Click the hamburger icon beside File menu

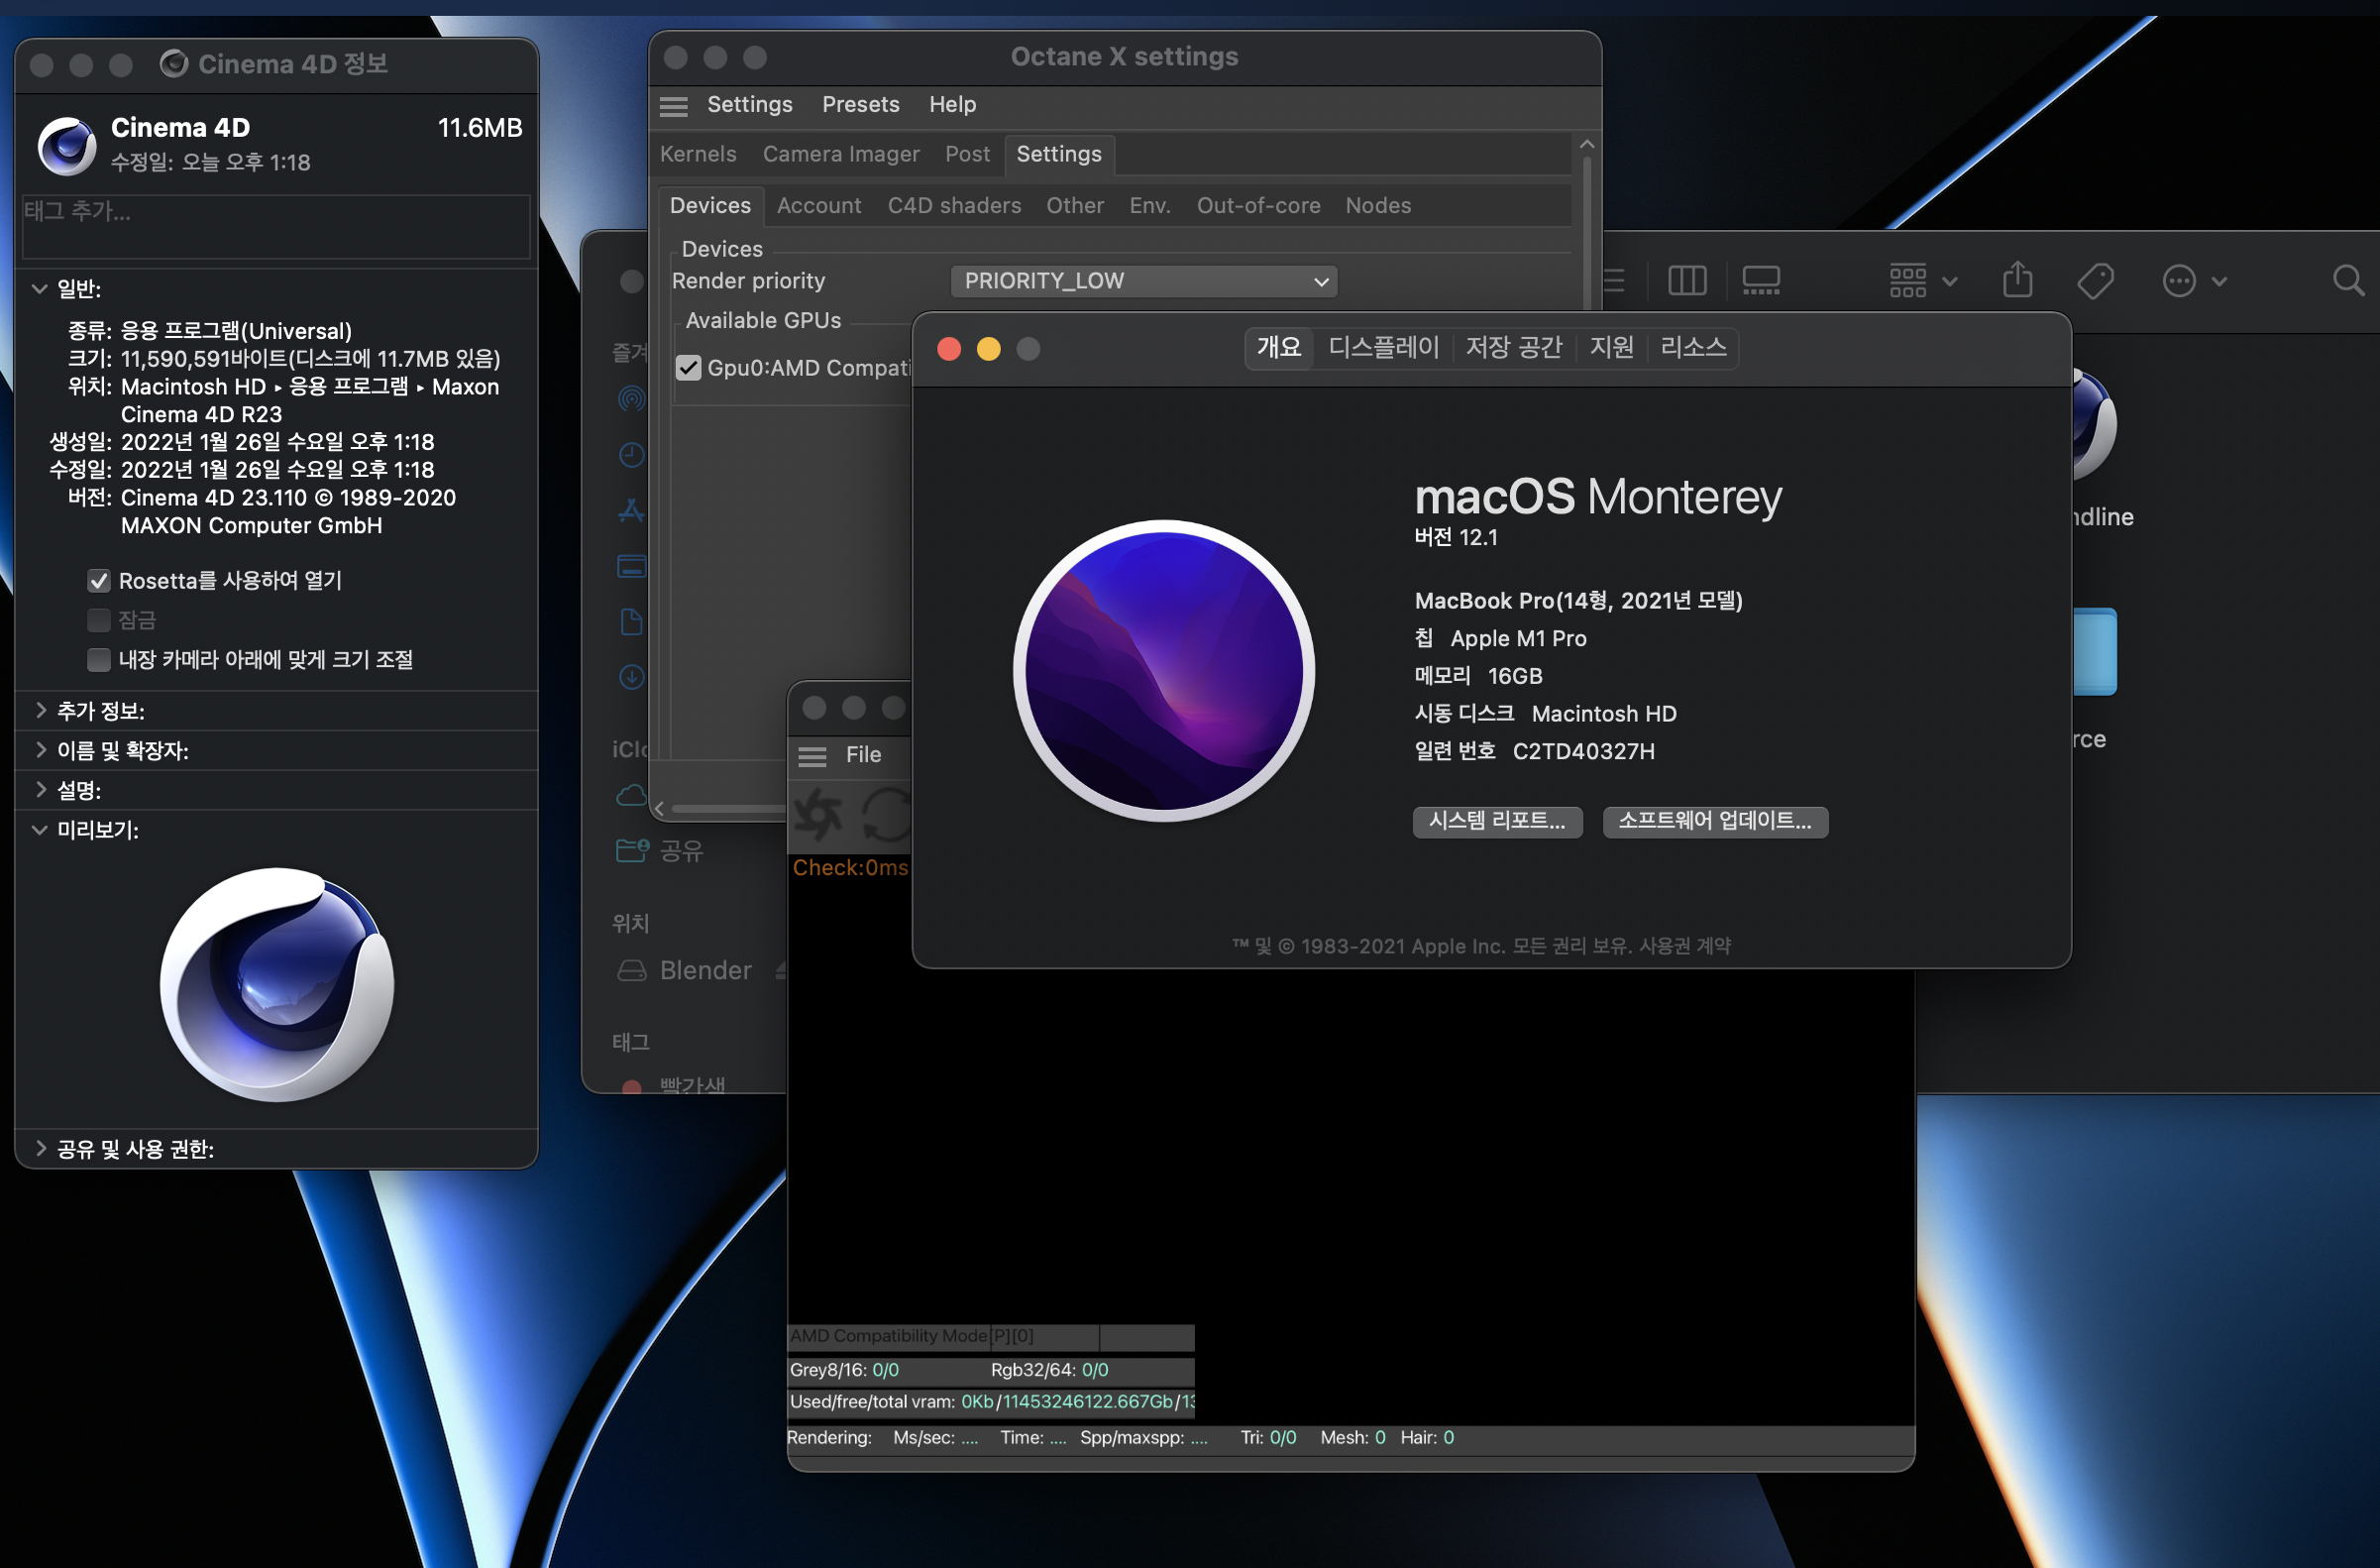(x=812, y=756)
